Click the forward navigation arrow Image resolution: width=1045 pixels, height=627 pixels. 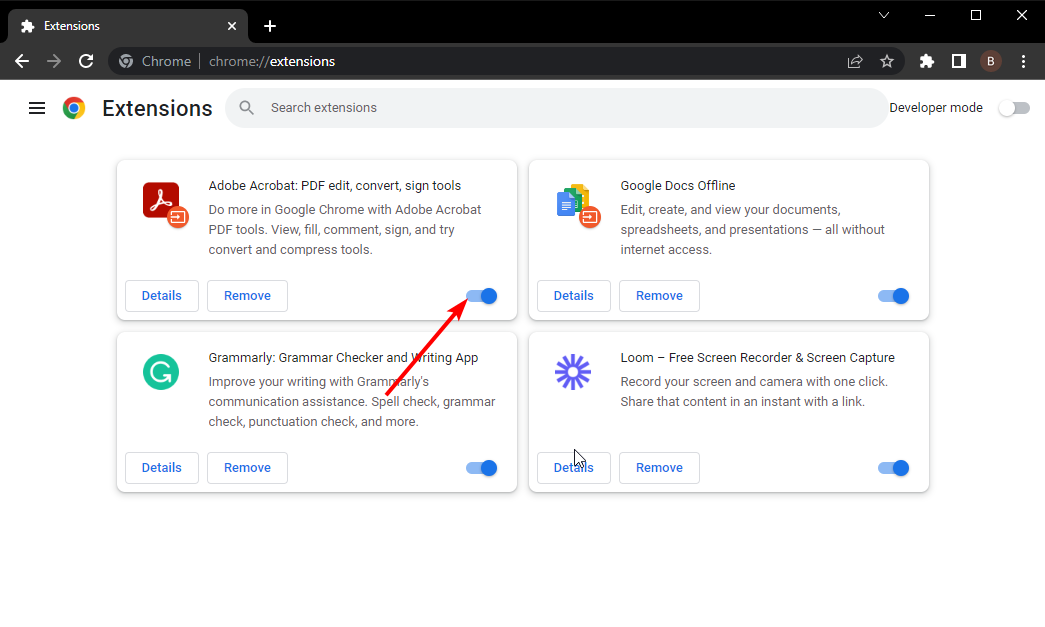[x=54, y=61]
